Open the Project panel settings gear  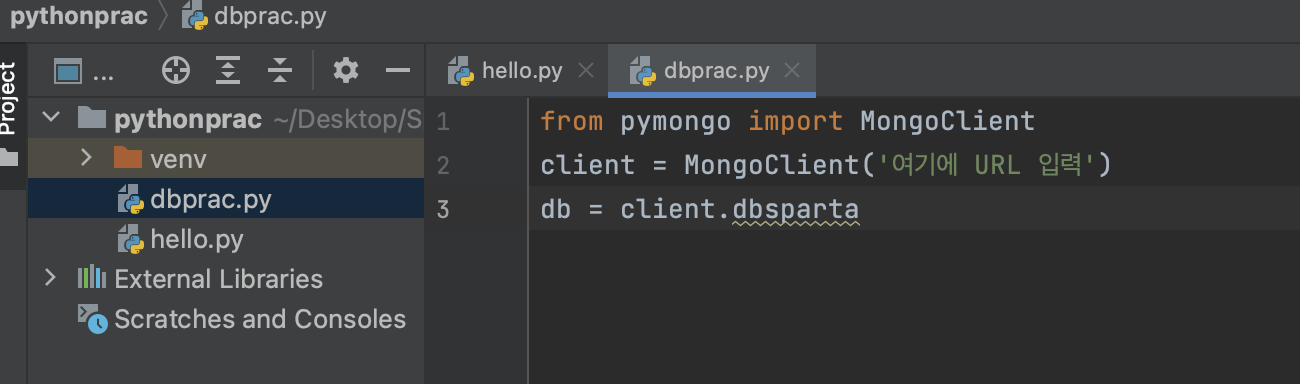coord(346,70)
